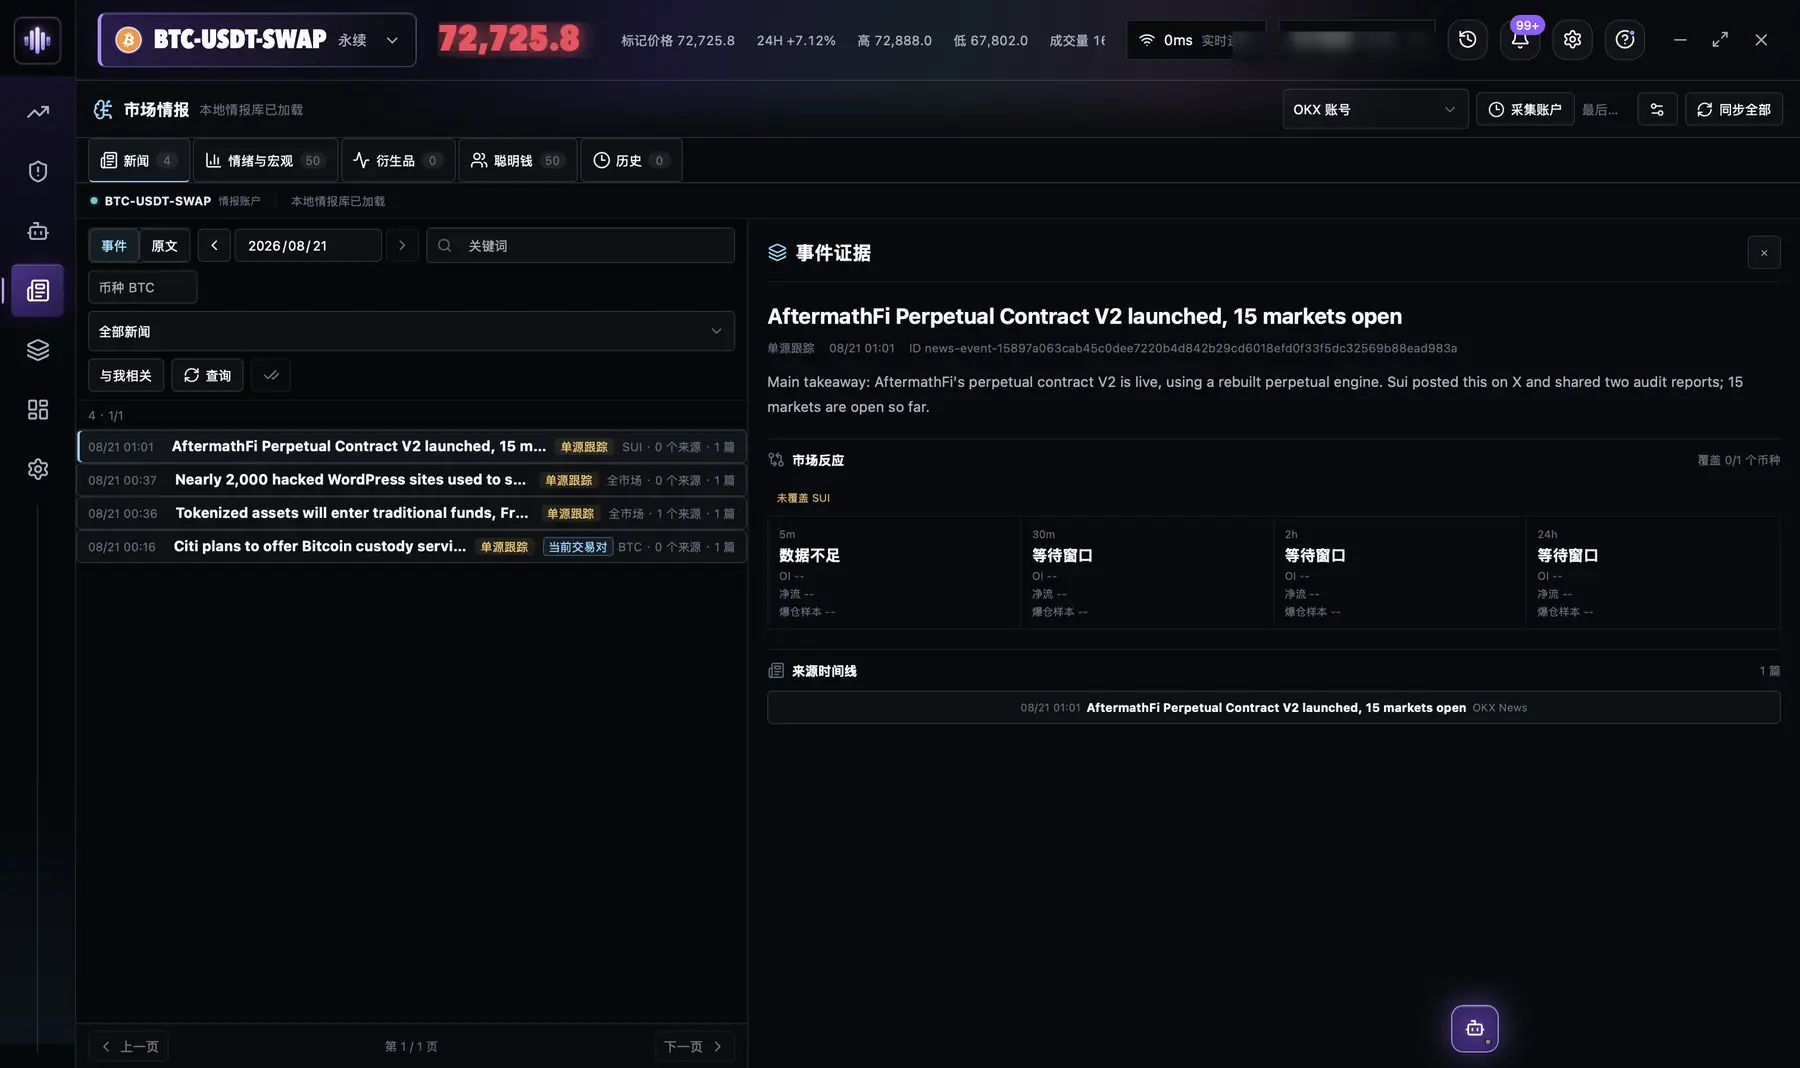
Task: Click the 当前交易对 tag on Citi row
Action: tap(578, 547)
